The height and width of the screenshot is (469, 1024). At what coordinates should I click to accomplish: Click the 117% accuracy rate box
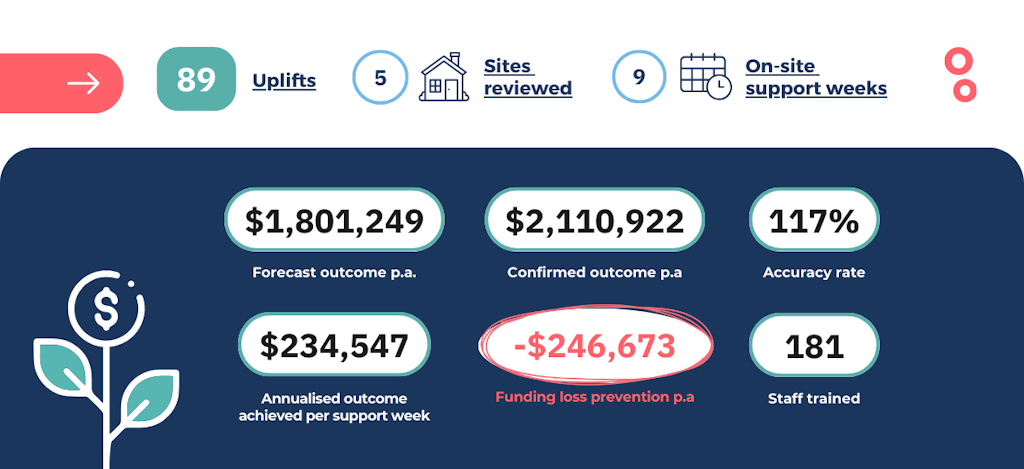(813, 222)
